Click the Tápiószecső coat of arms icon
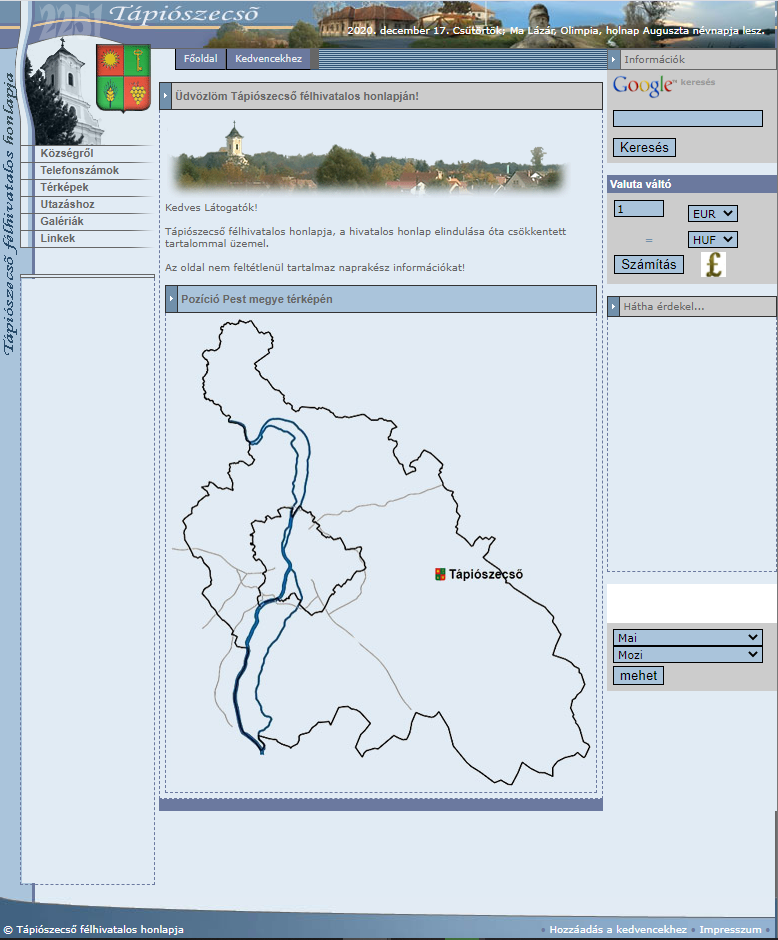778x940 pixels. pos(123,76)
